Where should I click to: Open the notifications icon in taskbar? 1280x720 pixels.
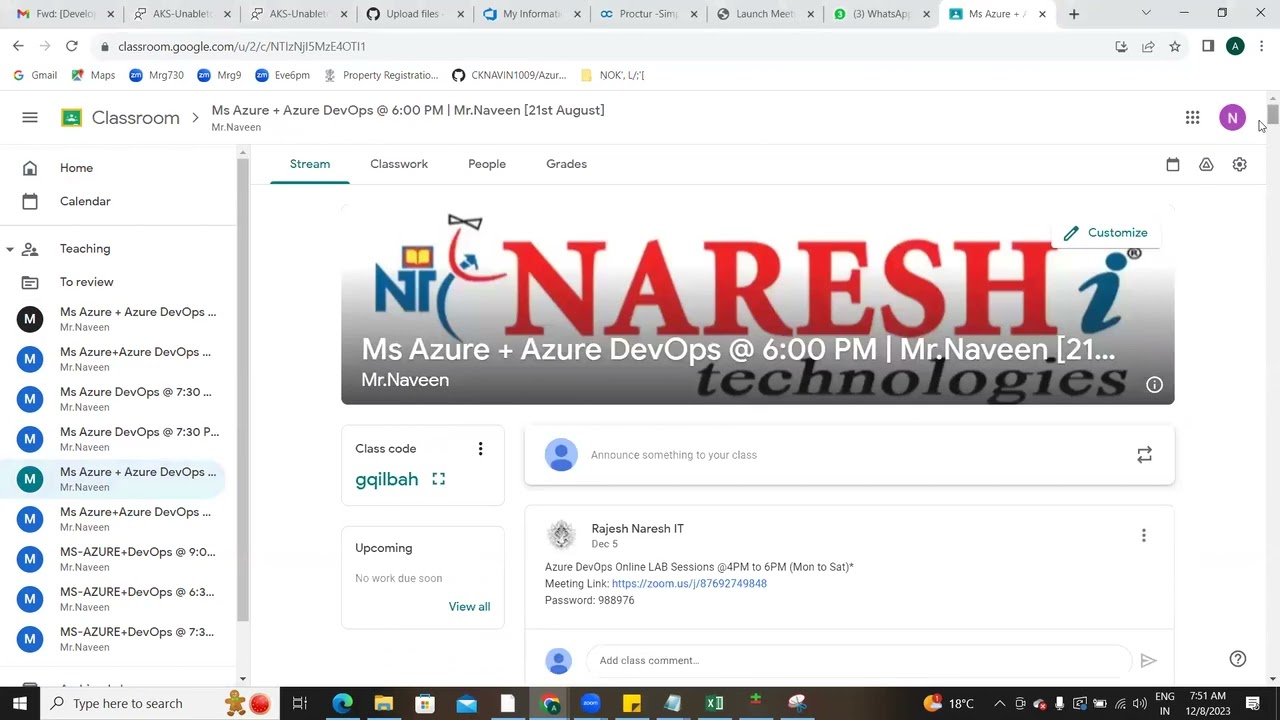coord(1252,703)
